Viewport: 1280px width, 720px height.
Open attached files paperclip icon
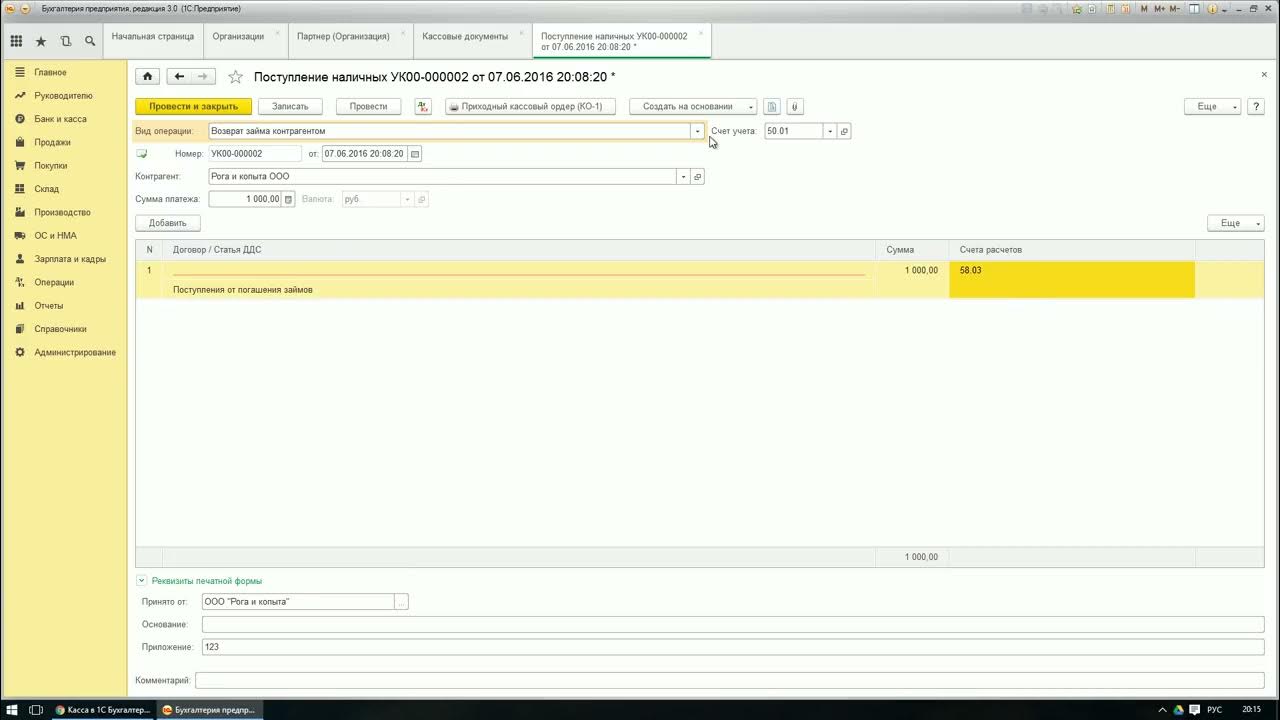point(795,106)
